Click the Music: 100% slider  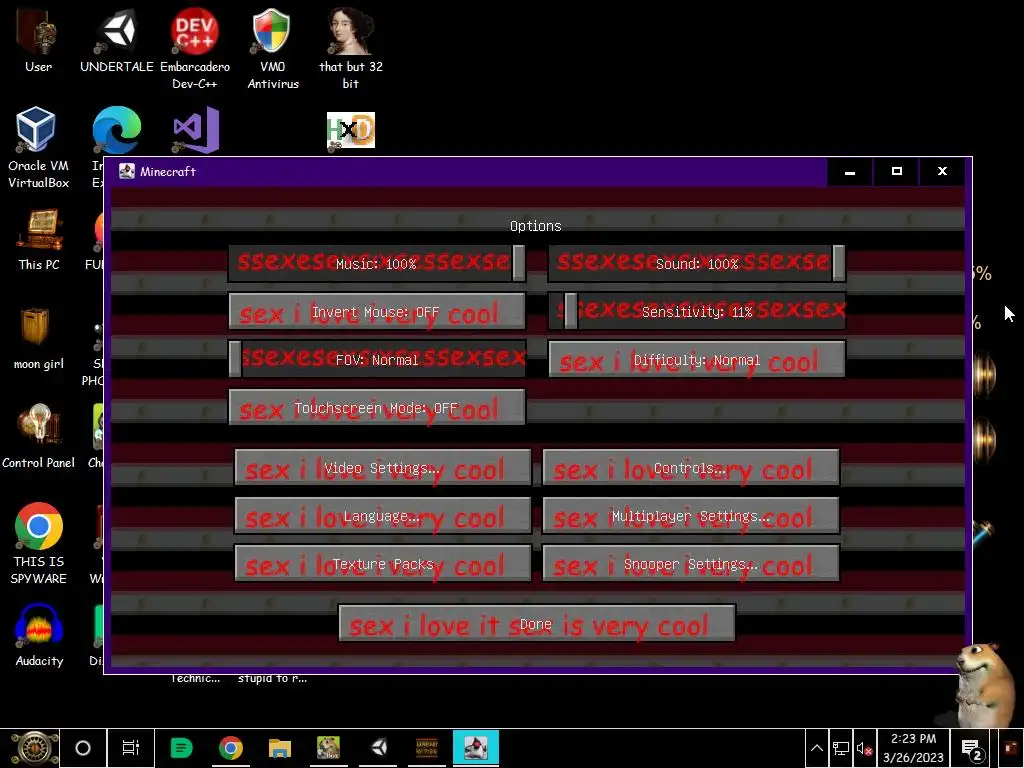(x=377, y=263)
